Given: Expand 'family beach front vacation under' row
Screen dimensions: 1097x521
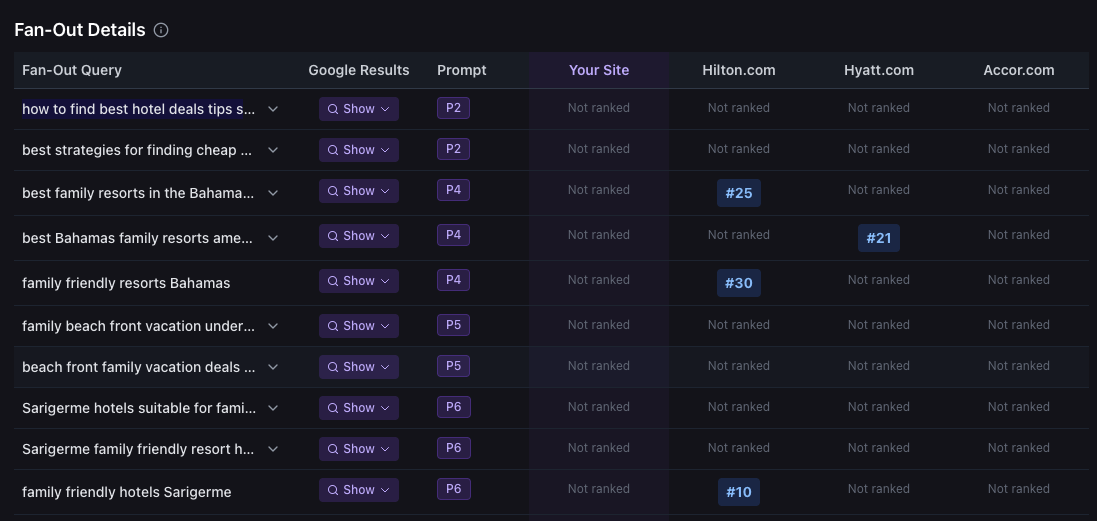Looking at the screenshot, I should tap(273, 326).
